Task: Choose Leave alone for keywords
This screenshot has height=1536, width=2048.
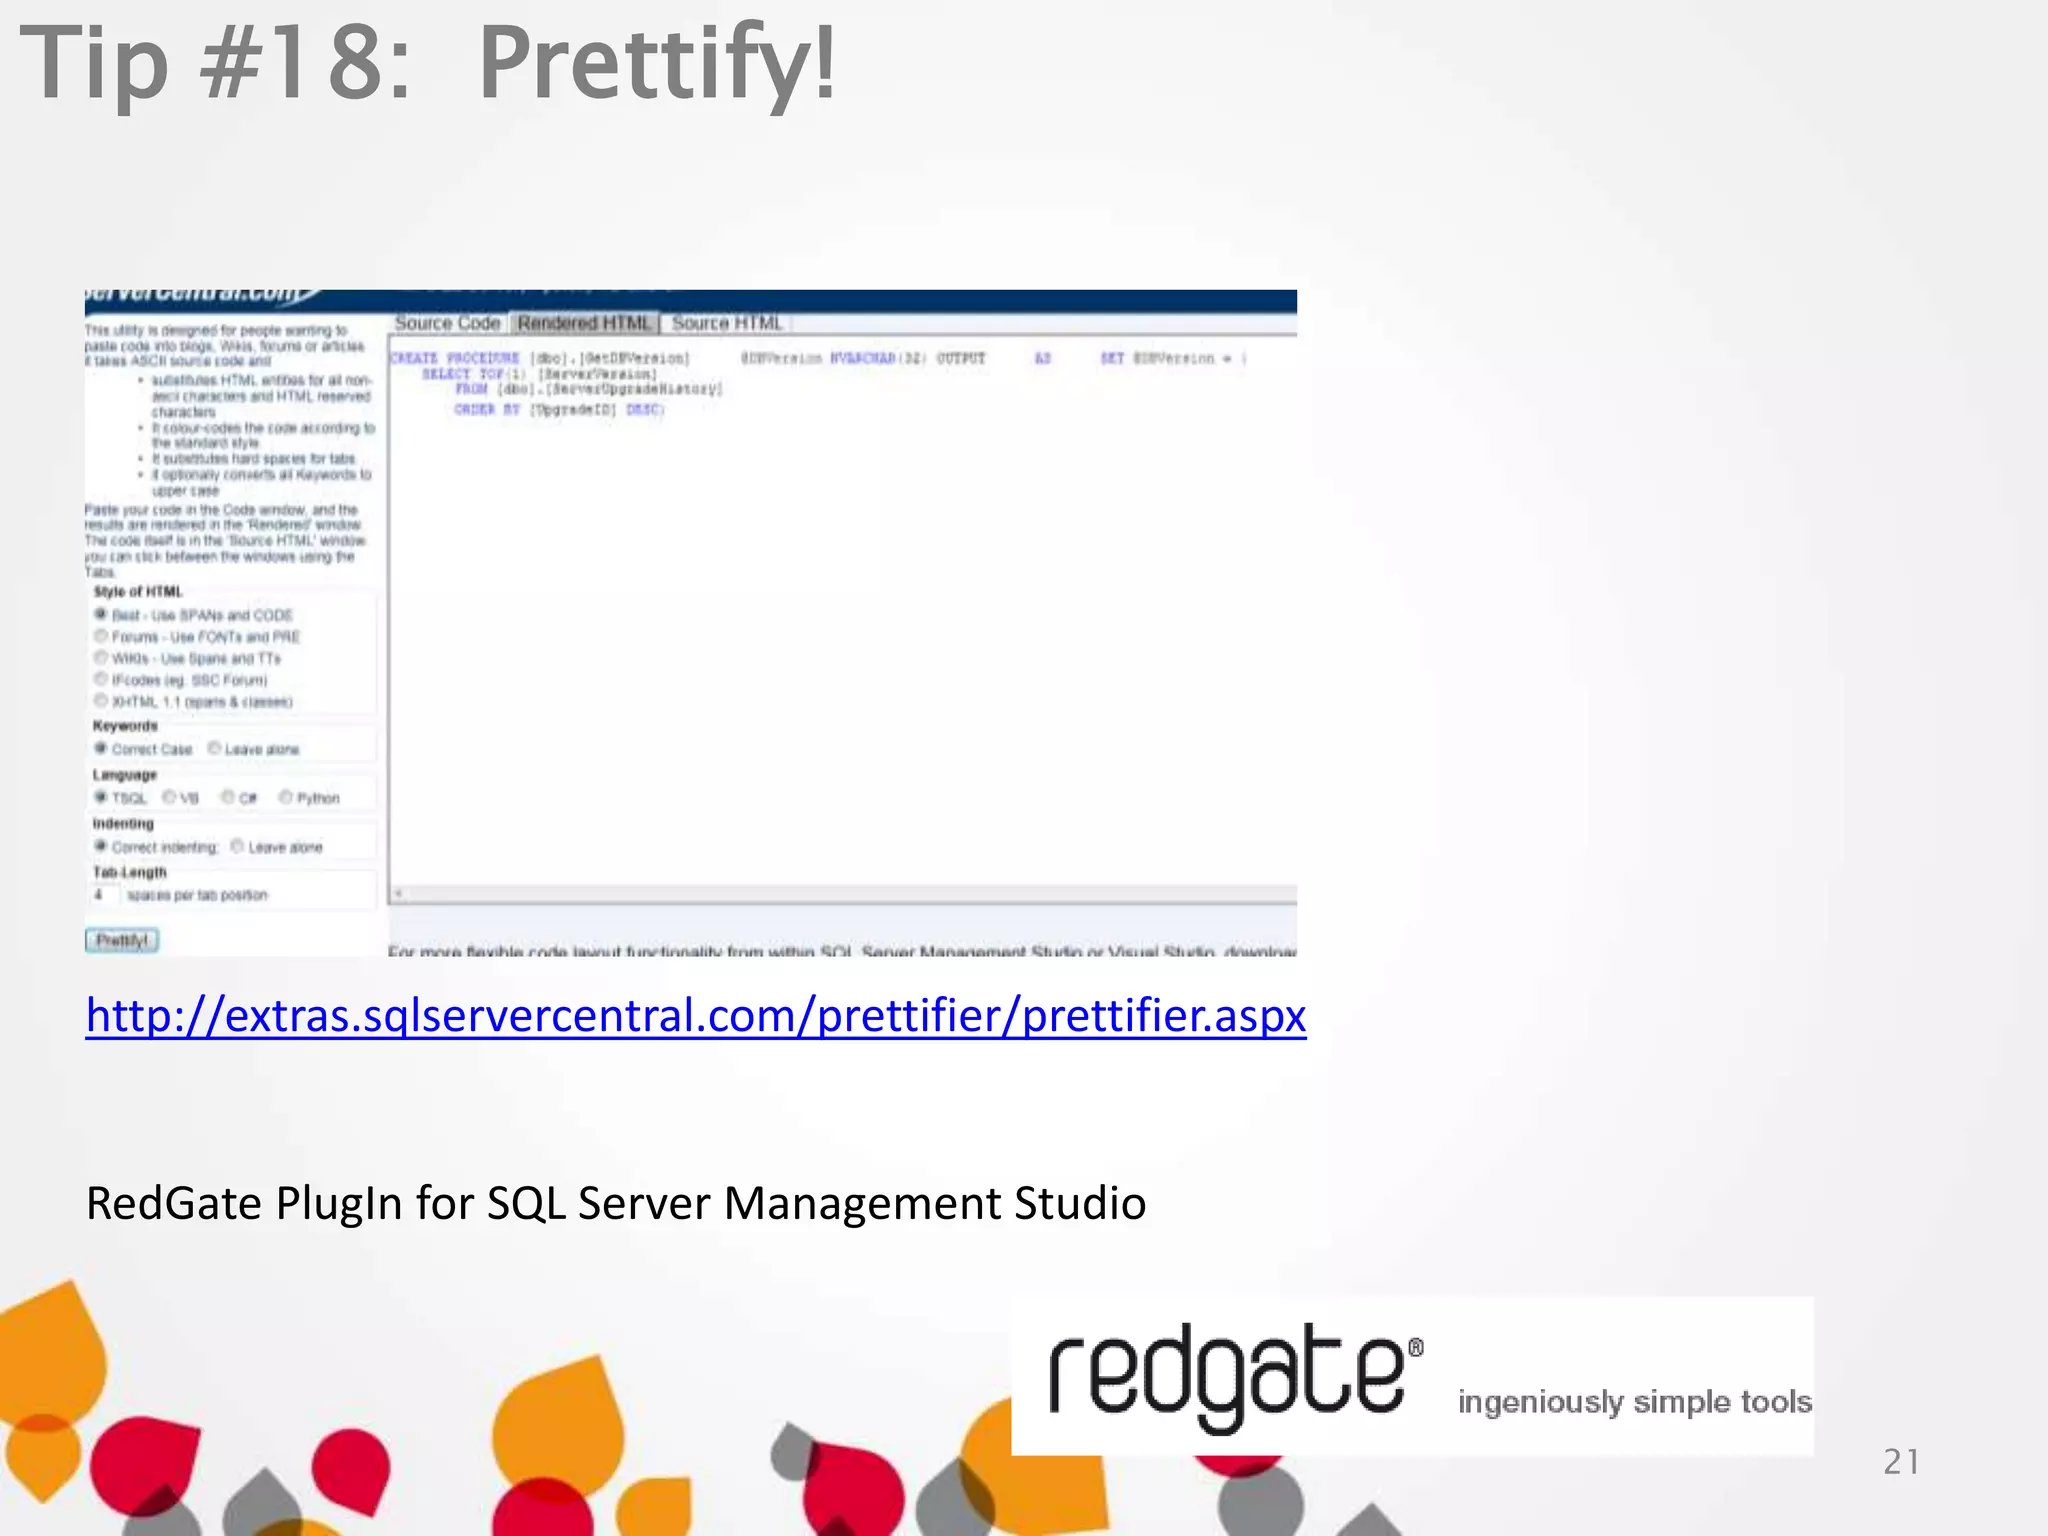Action: click(214, 748)
